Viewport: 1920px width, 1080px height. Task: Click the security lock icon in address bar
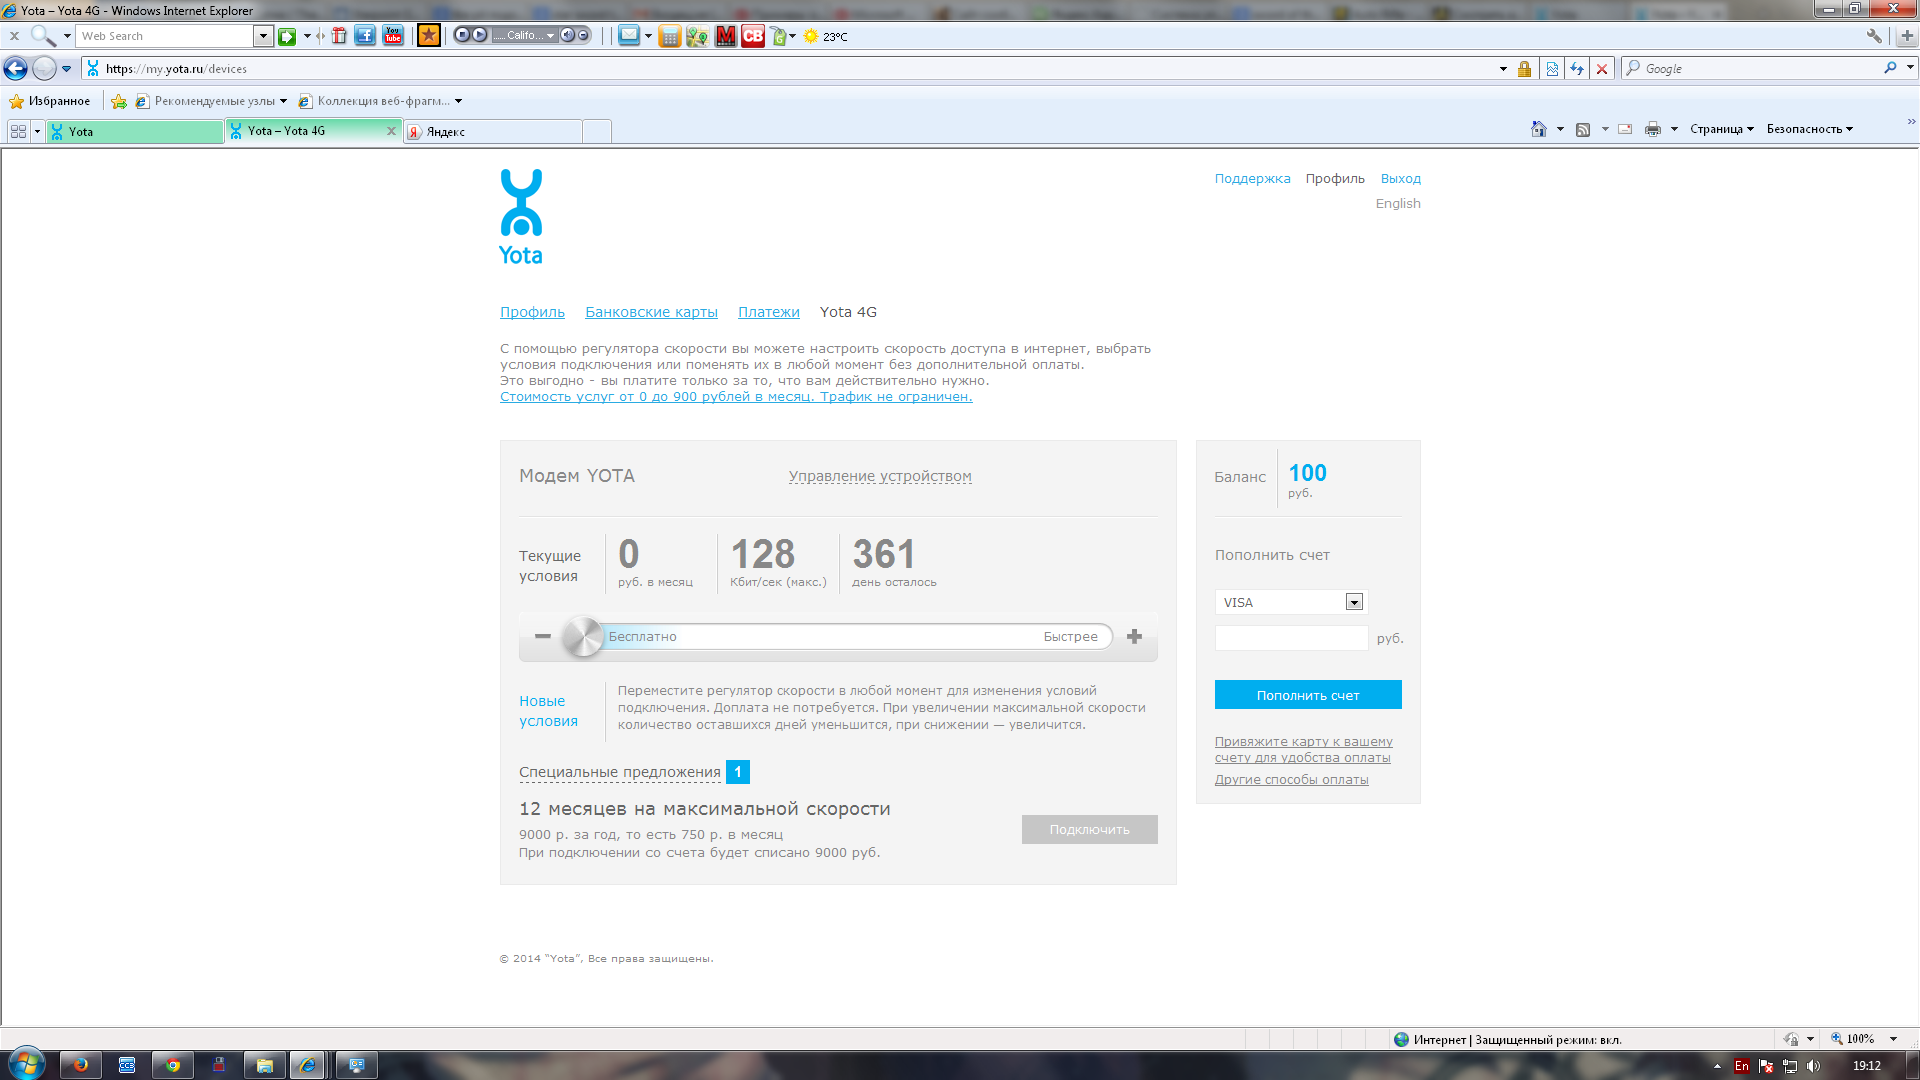pos(1524,69)
